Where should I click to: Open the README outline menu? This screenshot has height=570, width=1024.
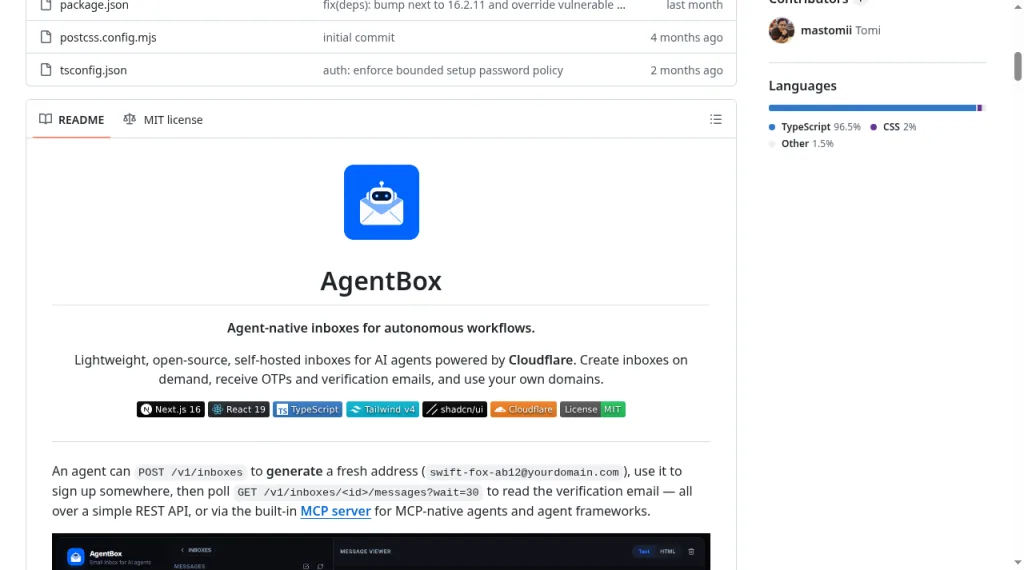click(x=716, y=119)
